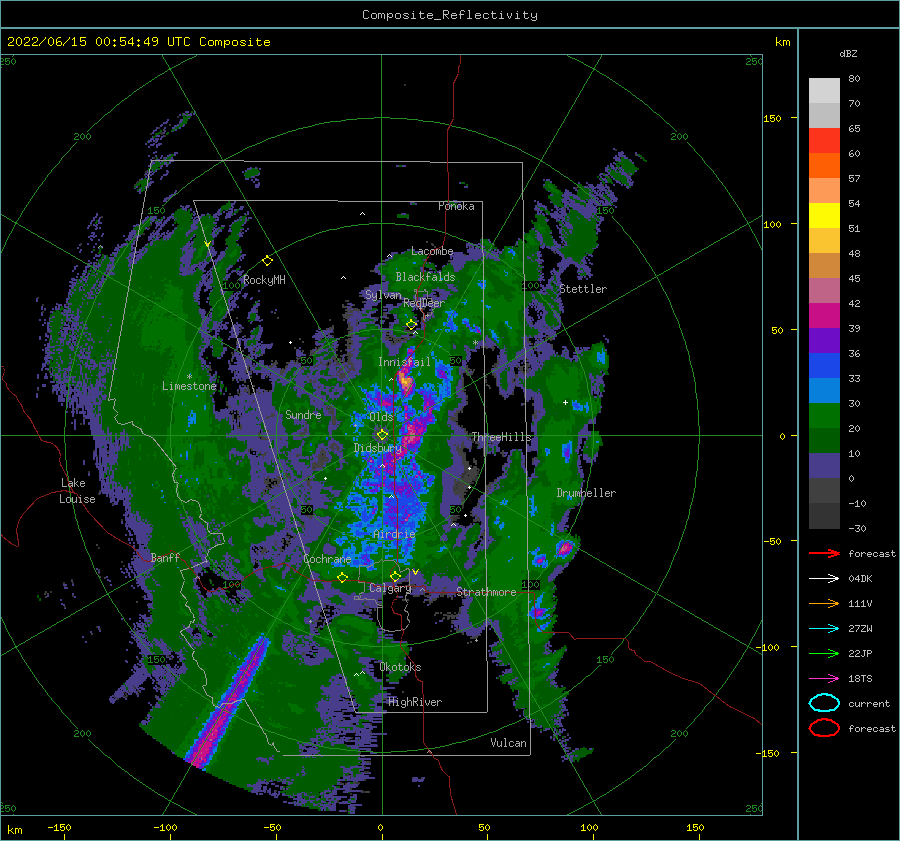This screenshot has width=900, height=841.
Task: Click the RedDeer city label
Action: (x=424, y=303)
